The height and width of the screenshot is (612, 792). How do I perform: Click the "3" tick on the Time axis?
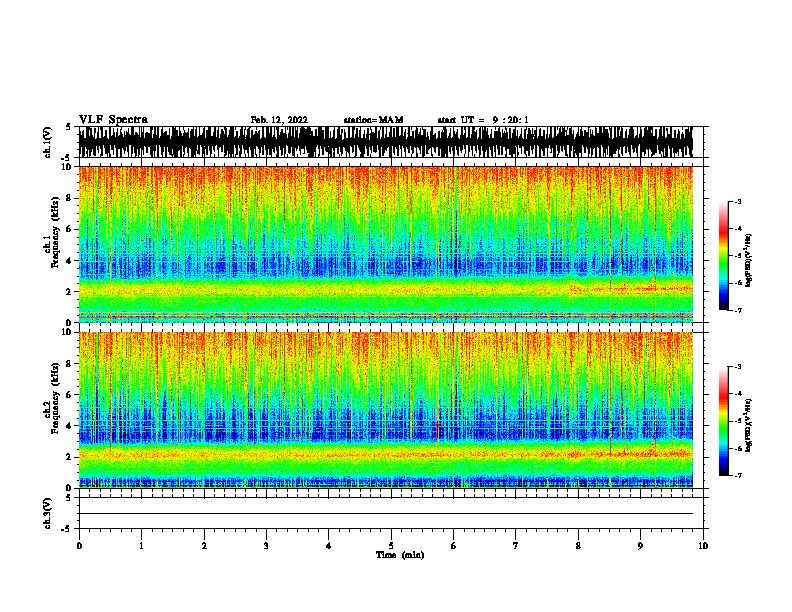(266, 546)
